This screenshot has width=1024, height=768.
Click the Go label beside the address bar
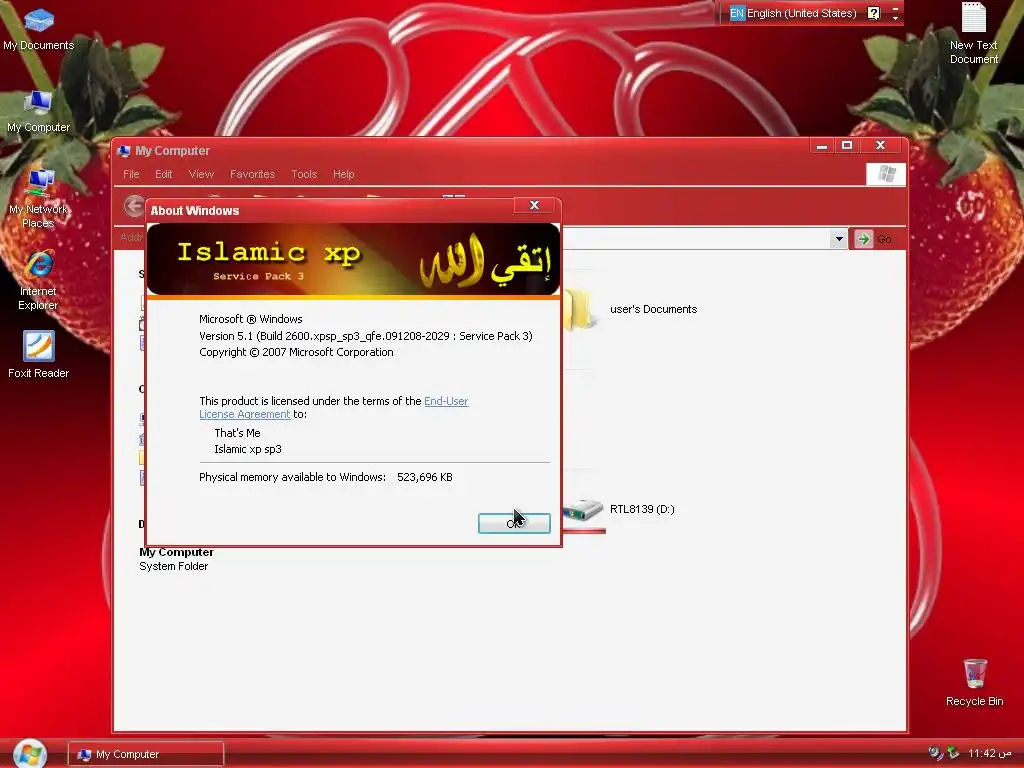884,239
